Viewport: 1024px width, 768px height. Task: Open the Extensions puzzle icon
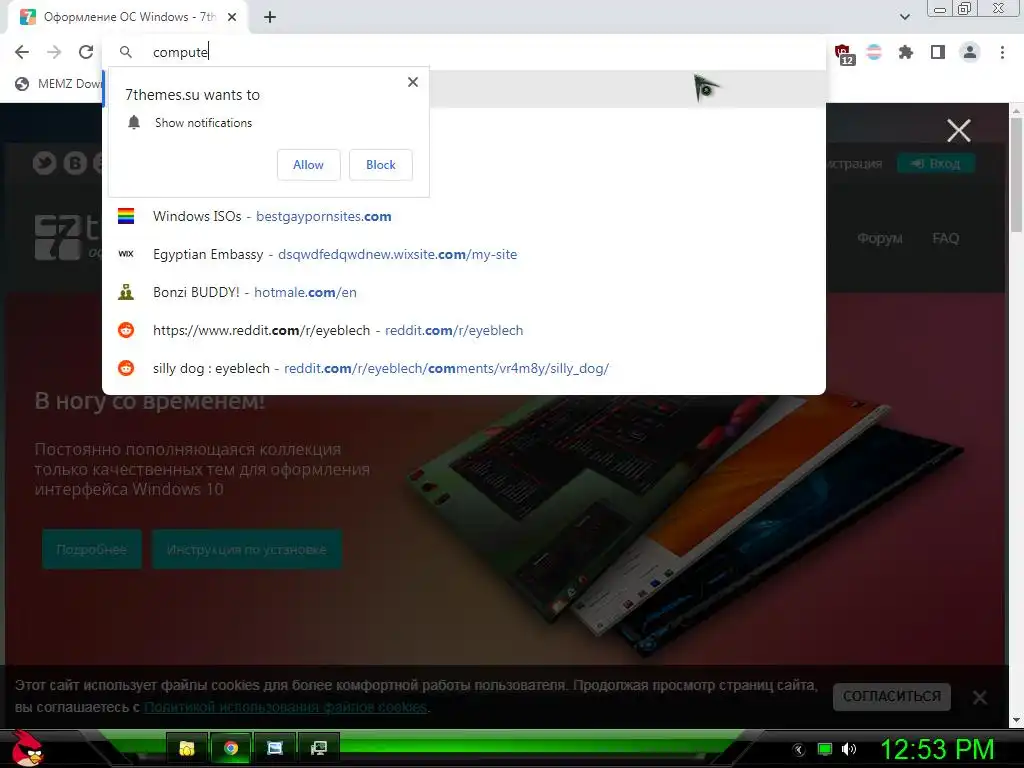coord(906,52)
